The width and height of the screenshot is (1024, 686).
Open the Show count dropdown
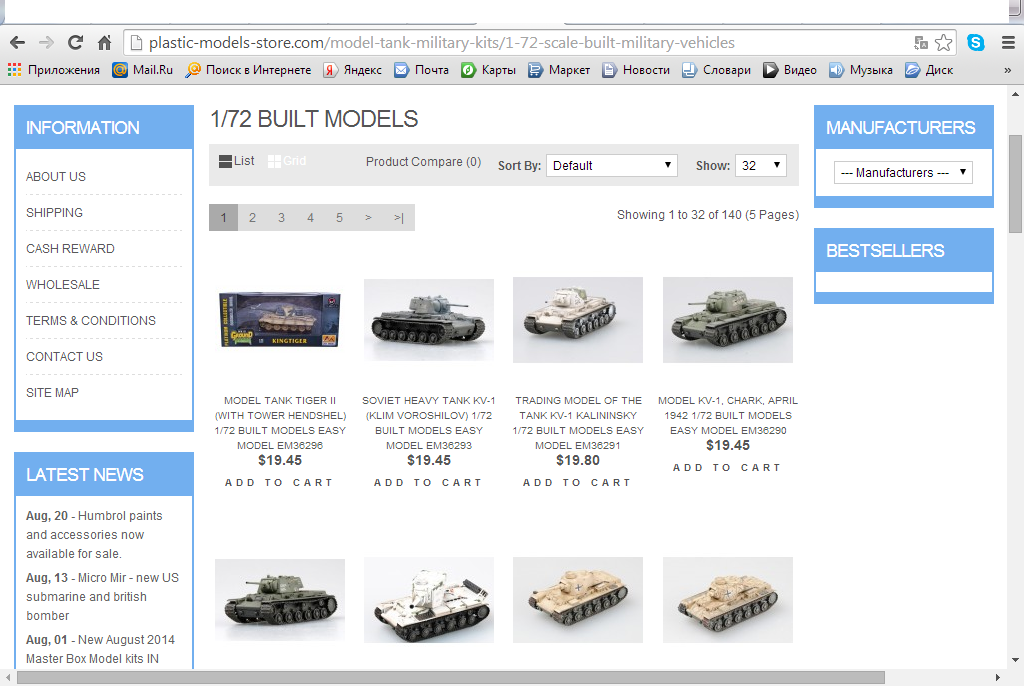(x=760, y=166)
